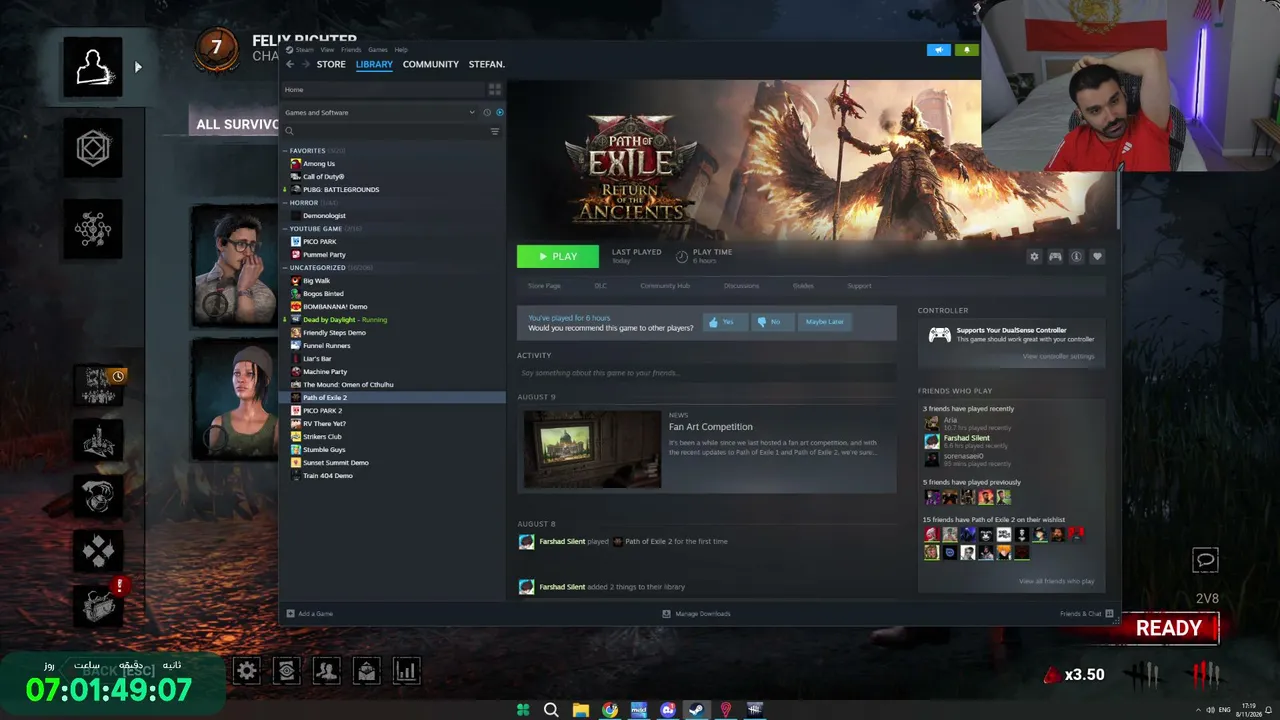Recommend the game with Yes
This screenshot has height=720, width=1280.
pyautogui.click(x=725, y=322)
